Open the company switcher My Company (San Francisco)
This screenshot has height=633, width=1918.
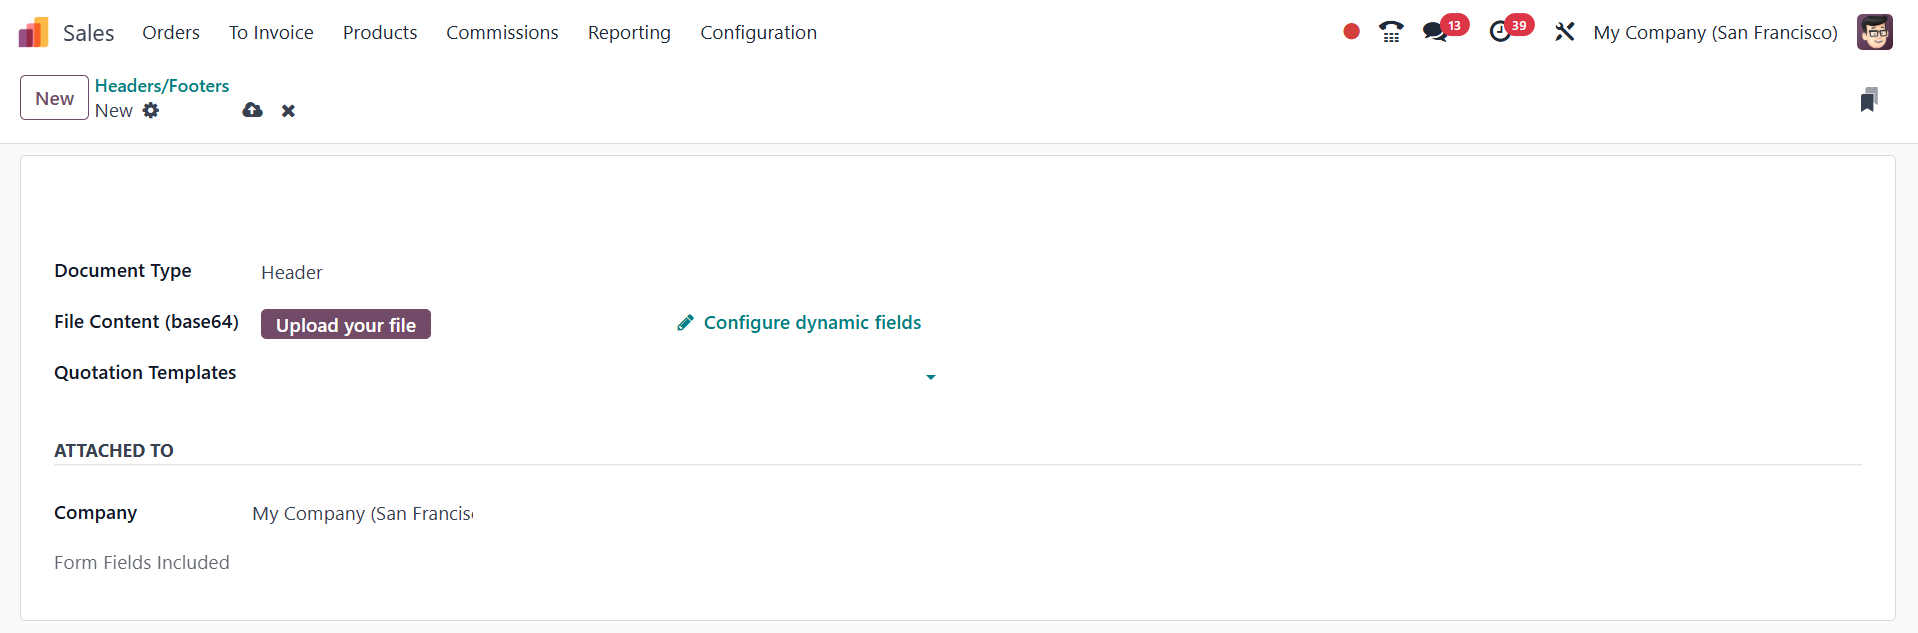[x=1715, y=32]
